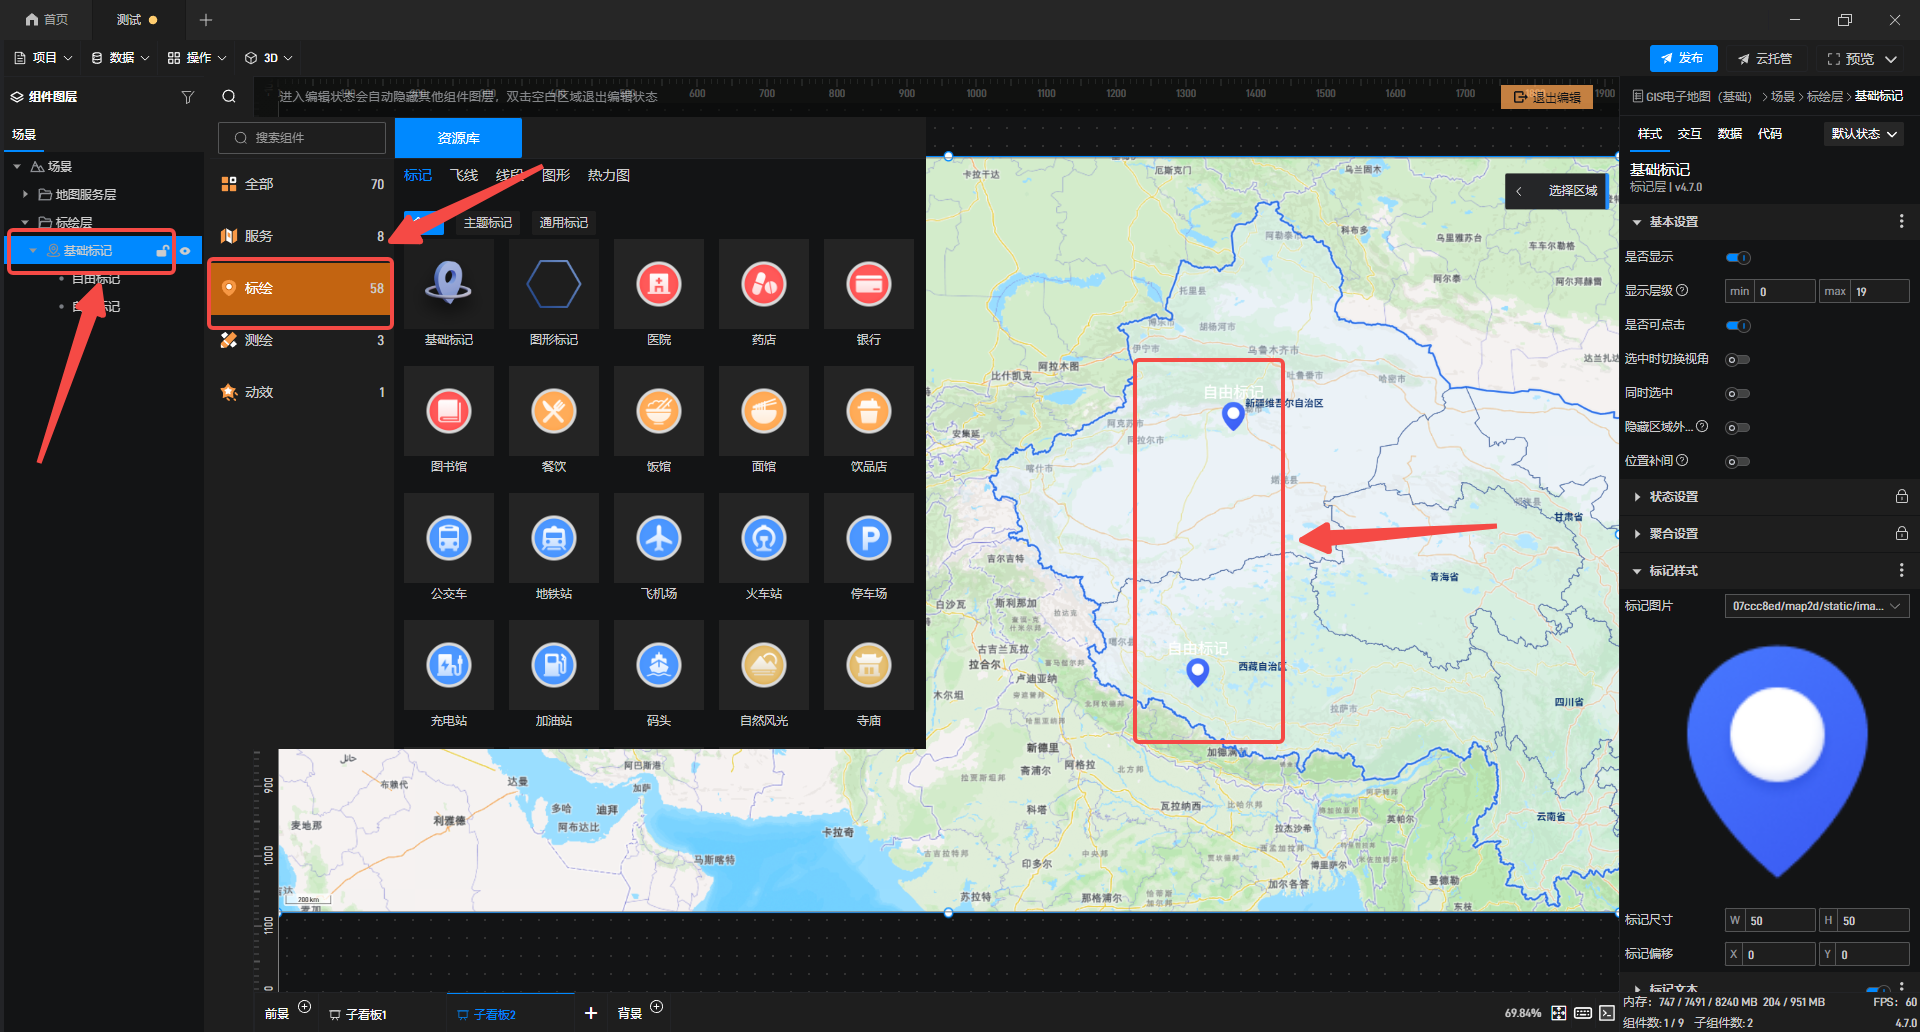Viewport: 1920px width, 1032px height.
Task: Select the 图形标记 hexagon shape marker
Action: [x=553, y=285]
